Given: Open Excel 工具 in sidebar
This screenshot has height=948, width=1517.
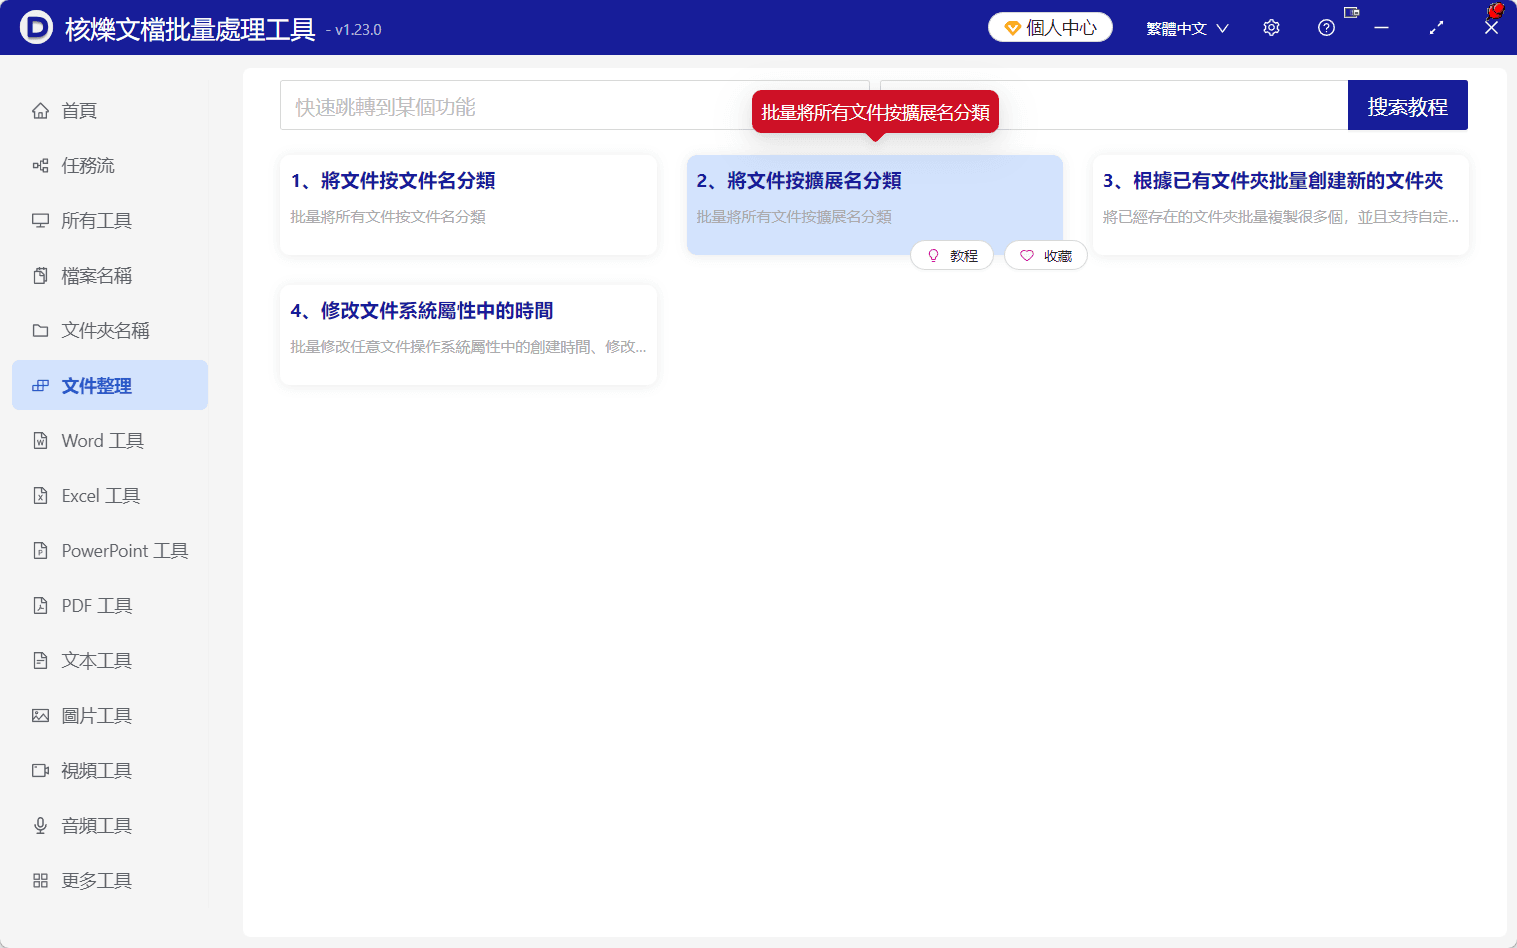Looking at the screenshot, I should point(110,496).
